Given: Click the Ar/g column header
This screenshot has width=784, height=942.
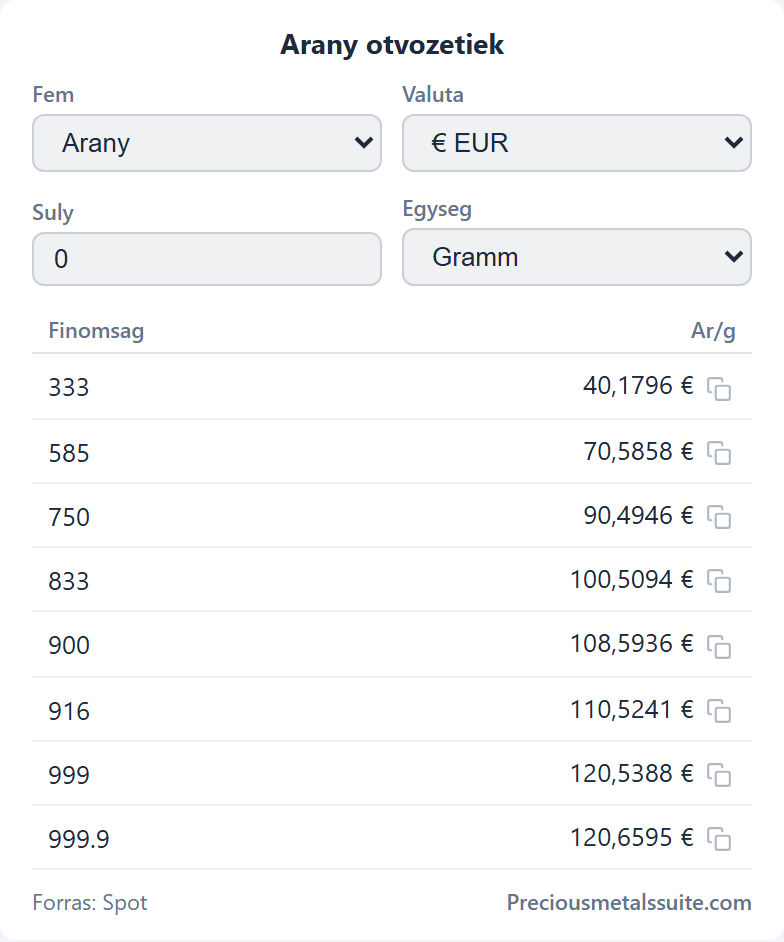Looking at the screenshot, I should 713,331.
